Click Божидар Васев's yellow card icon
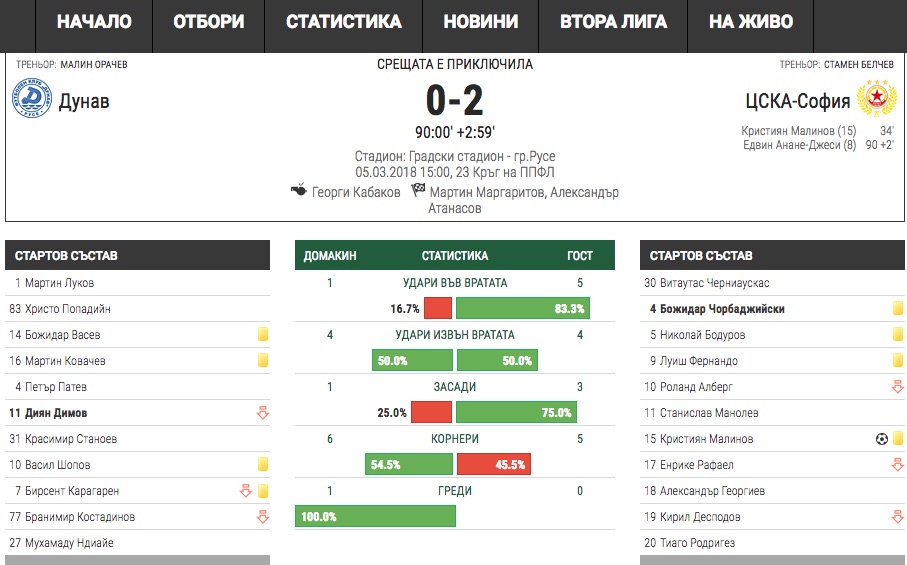Image resolution: width=907 pixels, height=565 pixels. pyautogui.click(x=263, y=334)
